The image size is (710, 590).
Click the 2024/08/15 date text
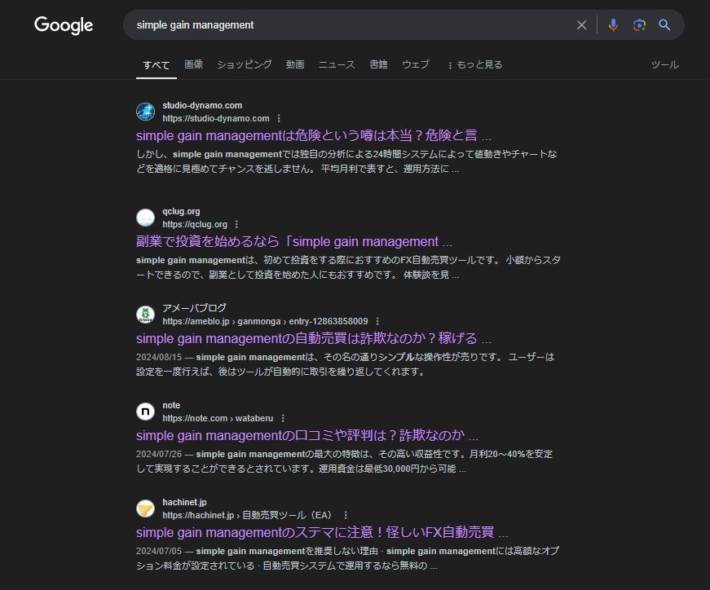(x=158, y=357)
